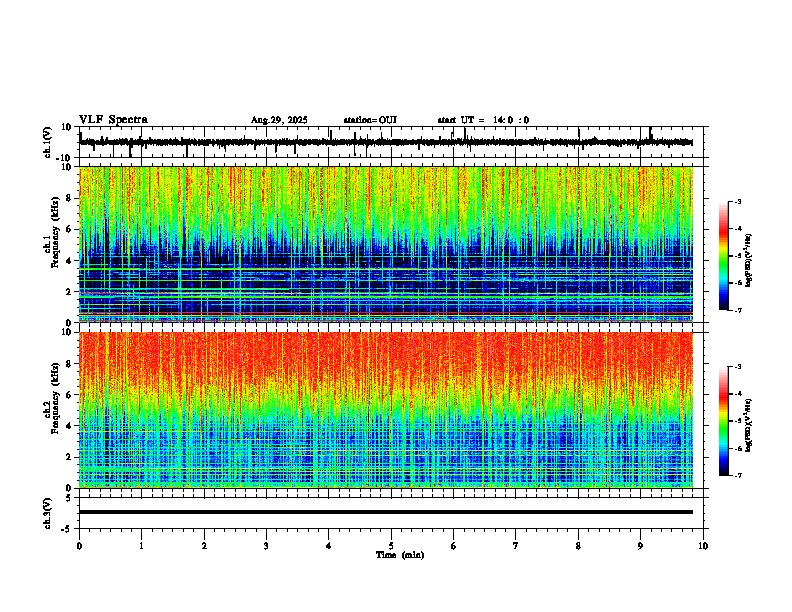The image size is (792, 612).
Task: Click the "station=OUI" header text
Action: (x=370, y=120)
